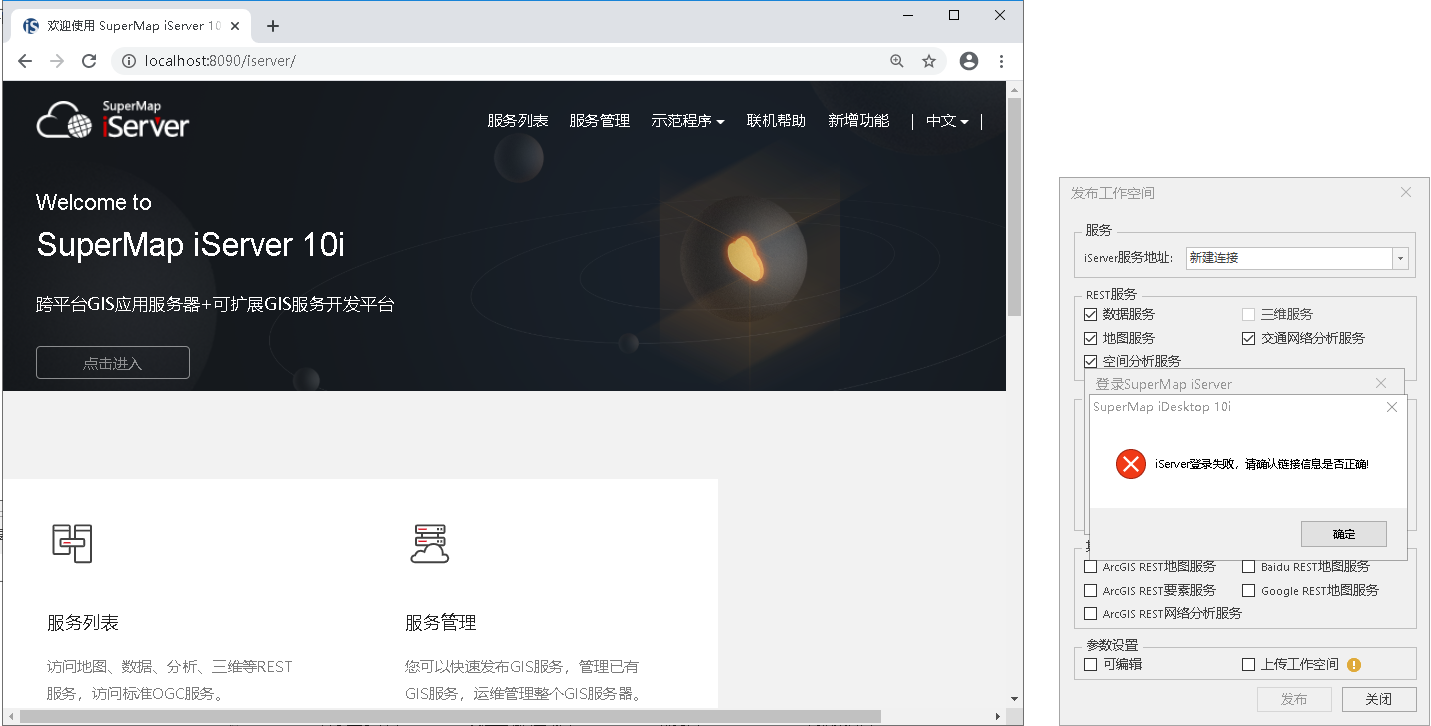
Task: Click the vertical scrollbar up arrow
Action: [x=1014, y=89]
